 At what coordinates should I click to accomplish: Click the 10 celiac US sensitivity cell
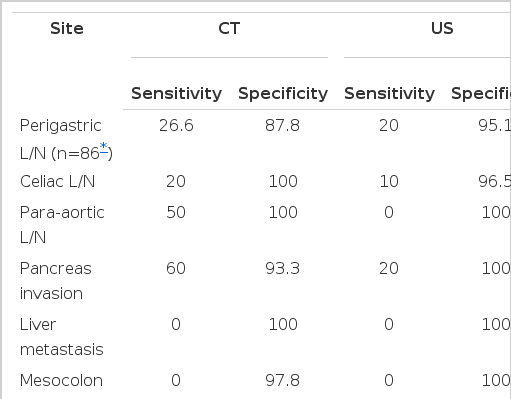(x=389, y=182)
